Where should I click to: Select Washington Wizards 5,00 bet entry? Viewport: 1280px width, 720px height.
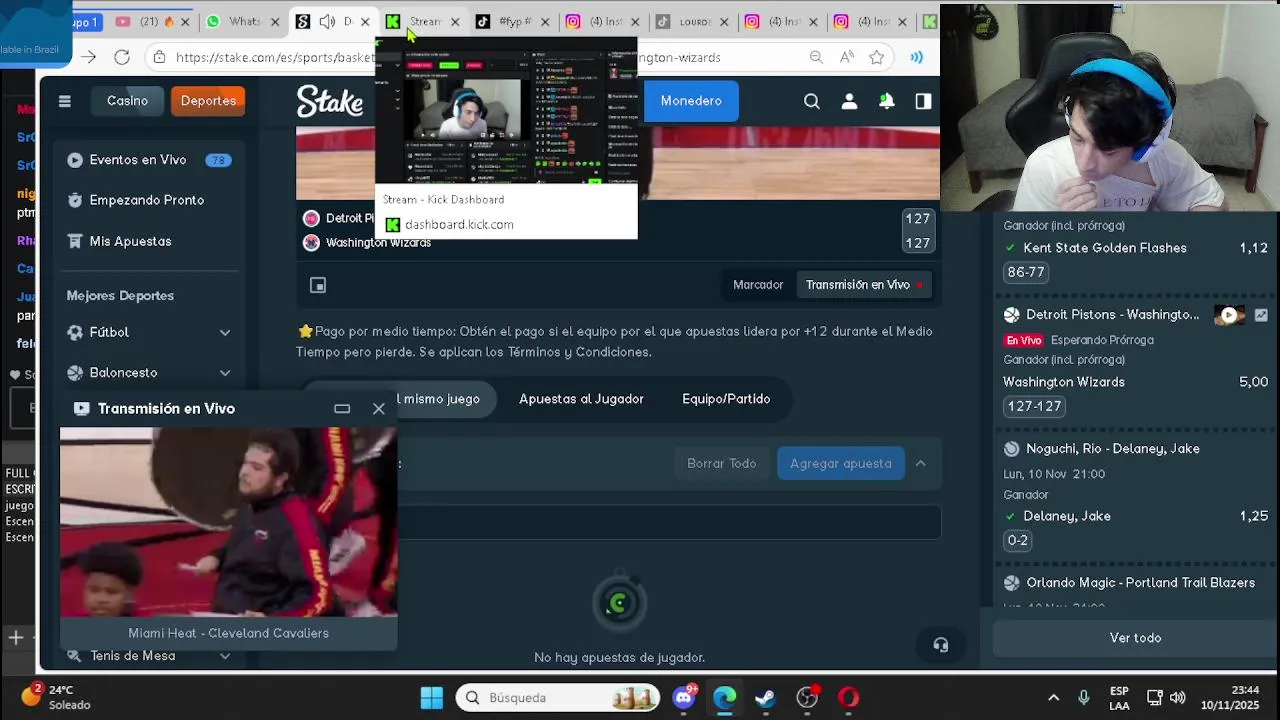[x=1135, y=382]
